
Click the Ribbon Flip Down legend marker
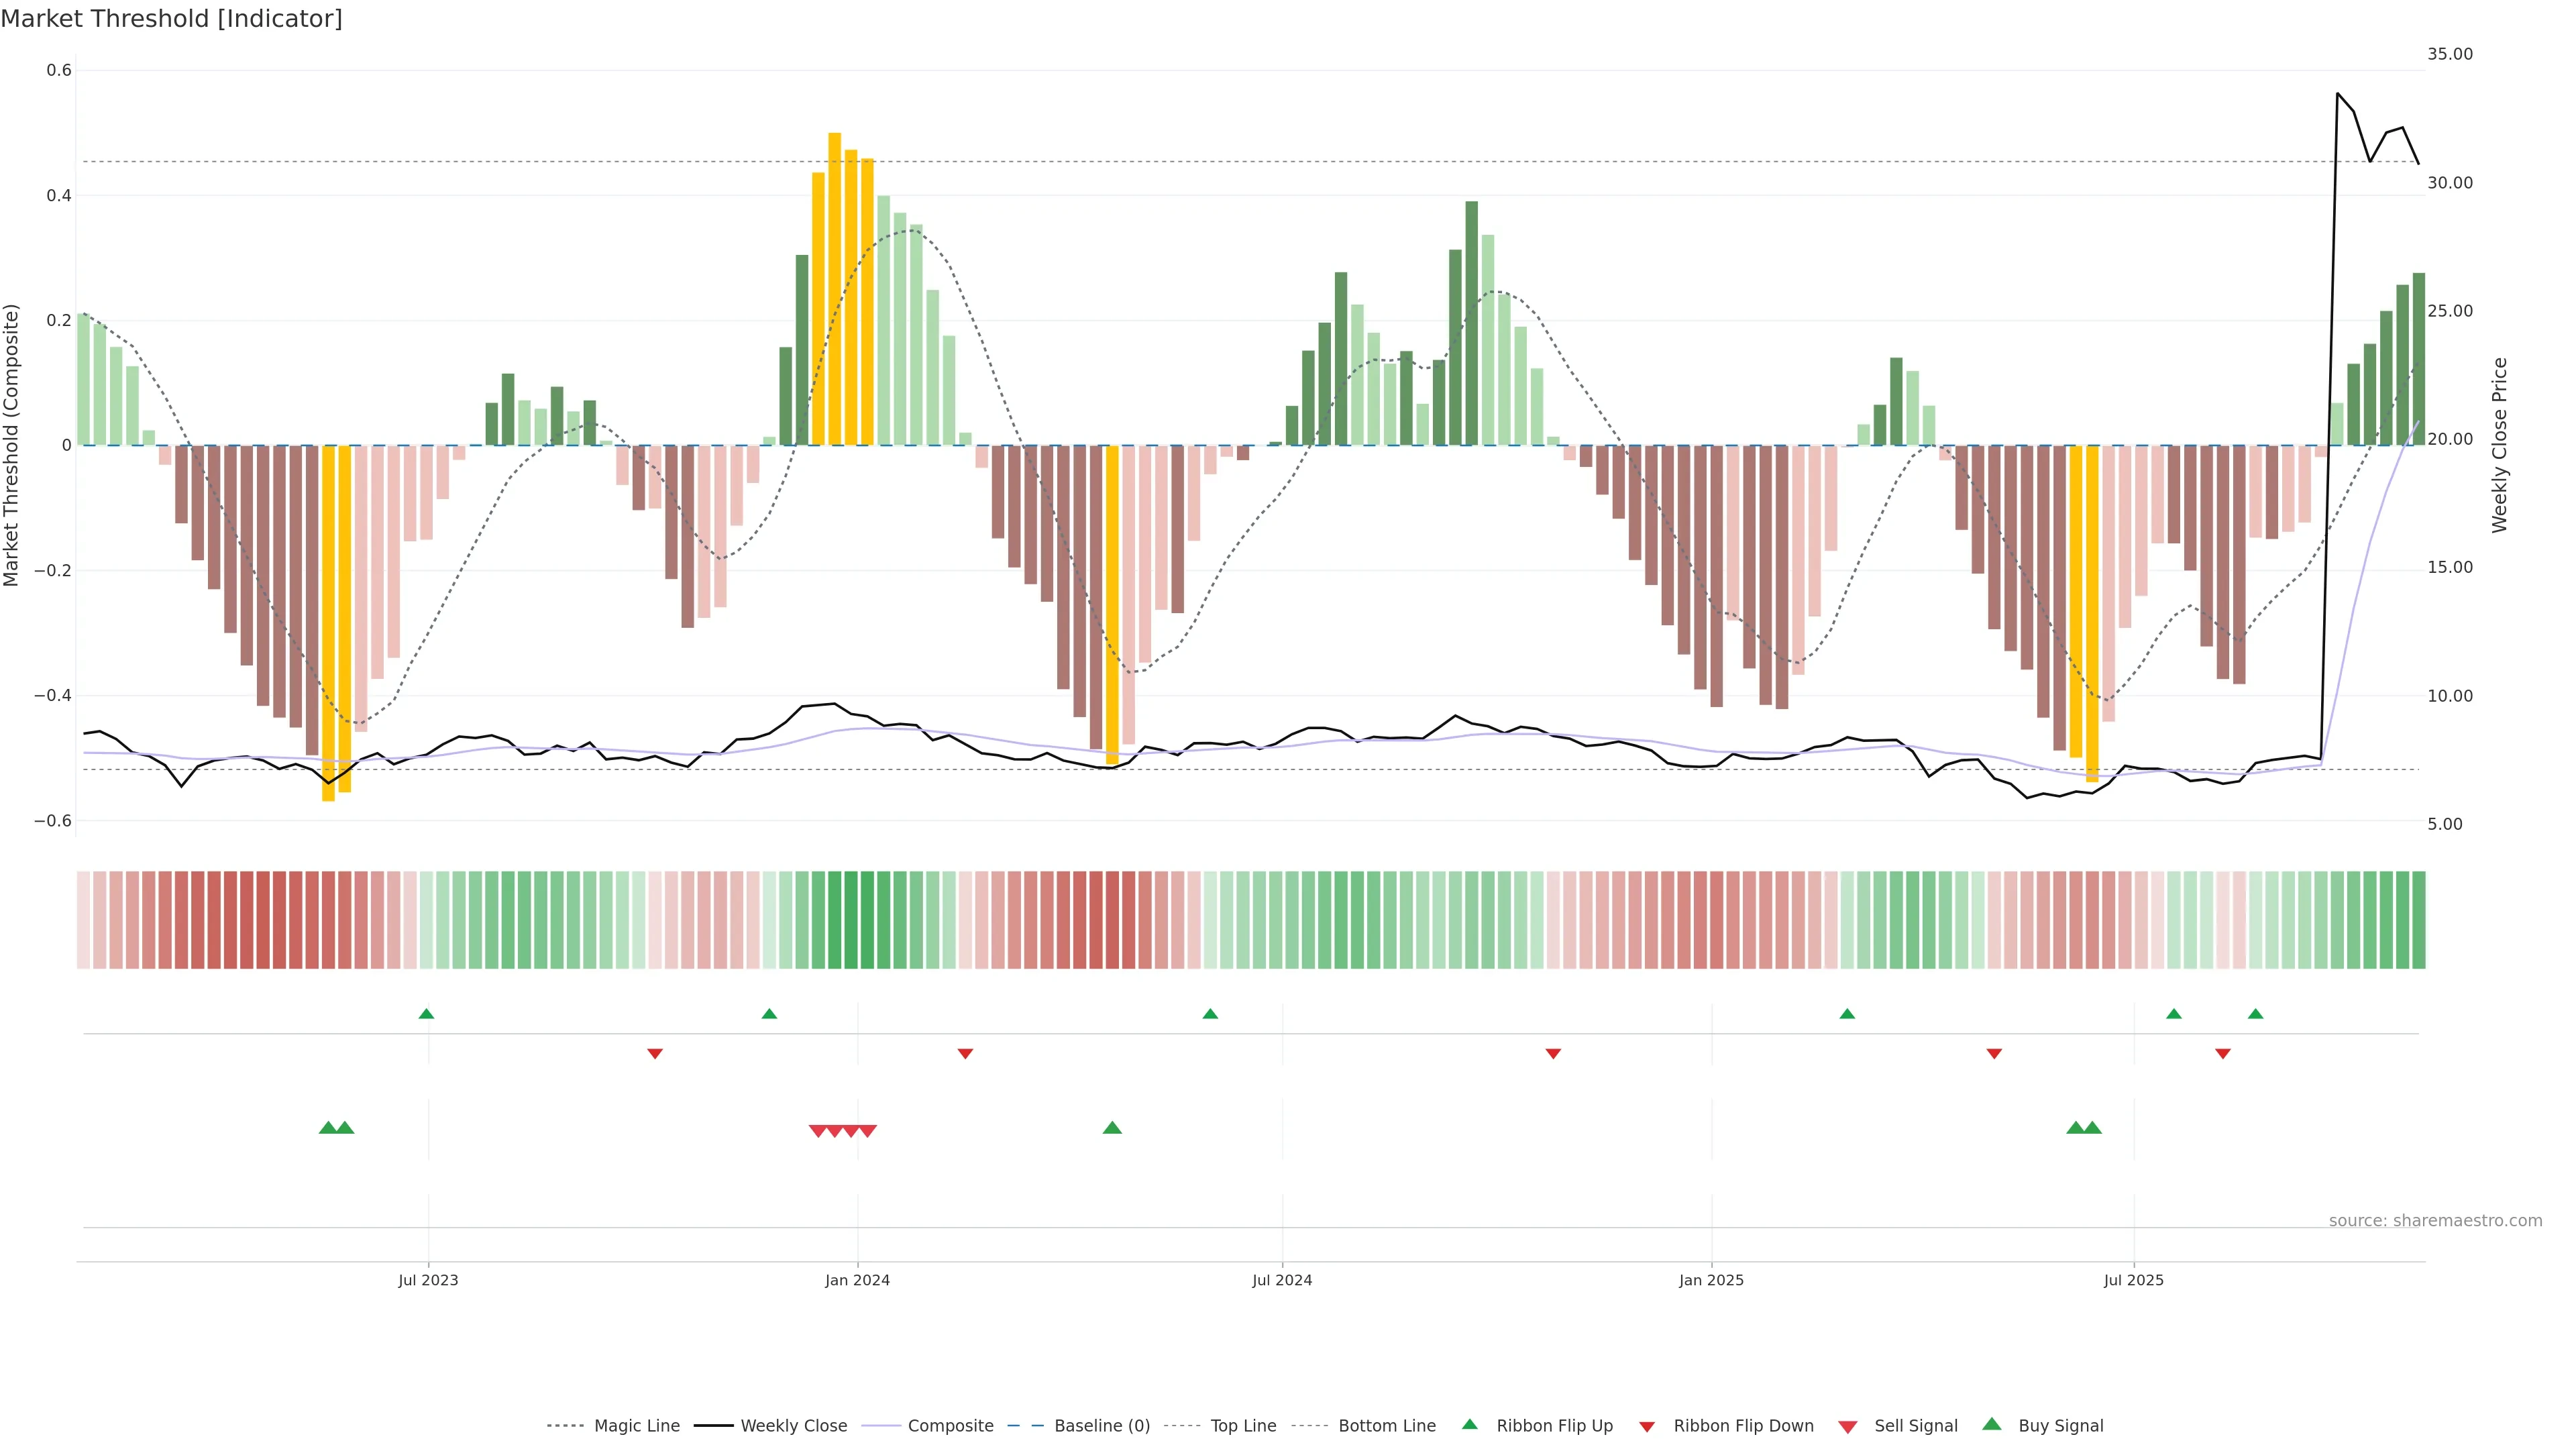coord(1646,1427)
